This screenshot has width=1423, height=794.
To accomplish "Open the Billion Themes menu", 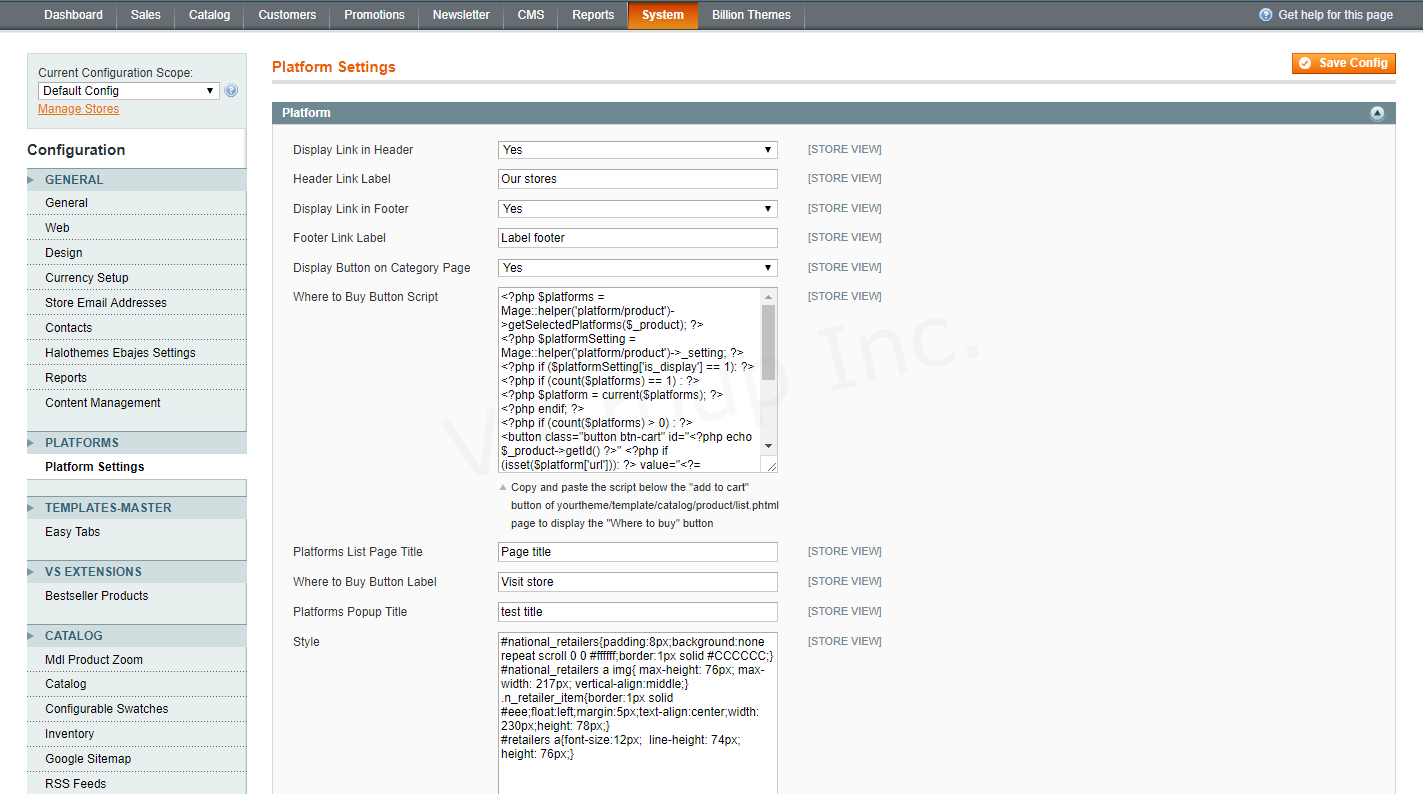I will click(x=750, y=15).
